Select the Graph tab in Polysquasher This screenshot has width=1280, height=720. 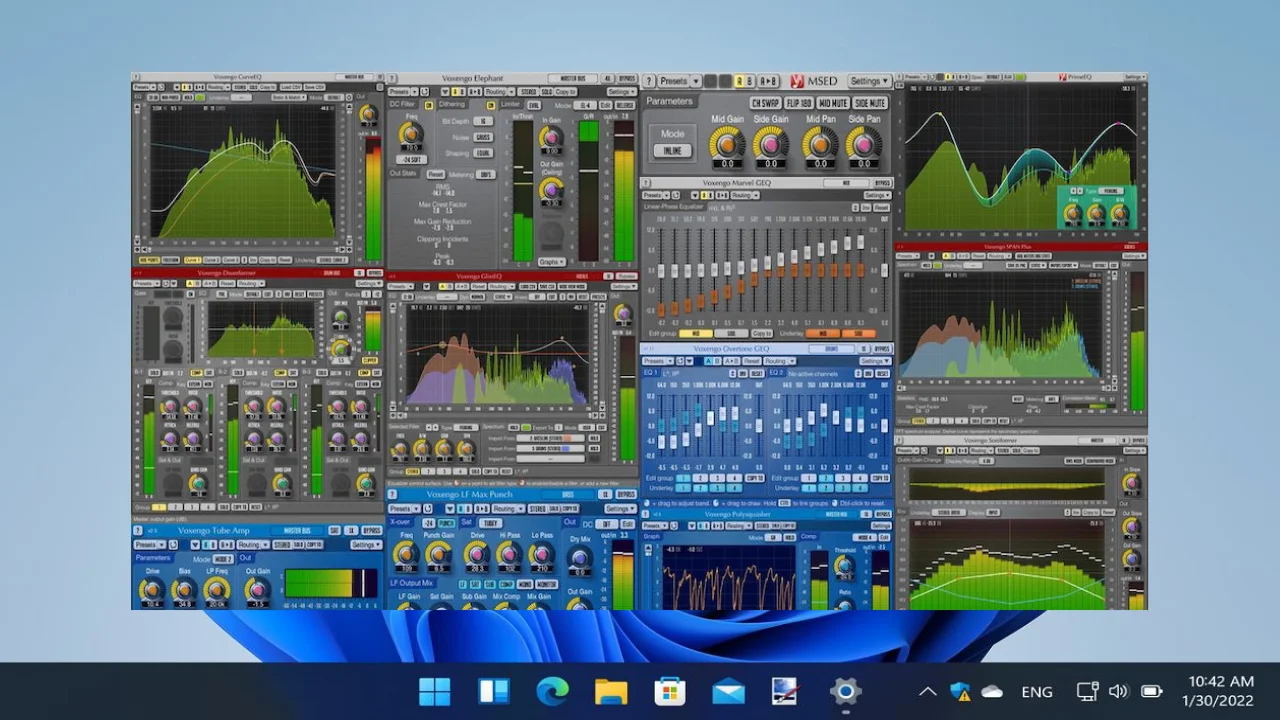651,537
